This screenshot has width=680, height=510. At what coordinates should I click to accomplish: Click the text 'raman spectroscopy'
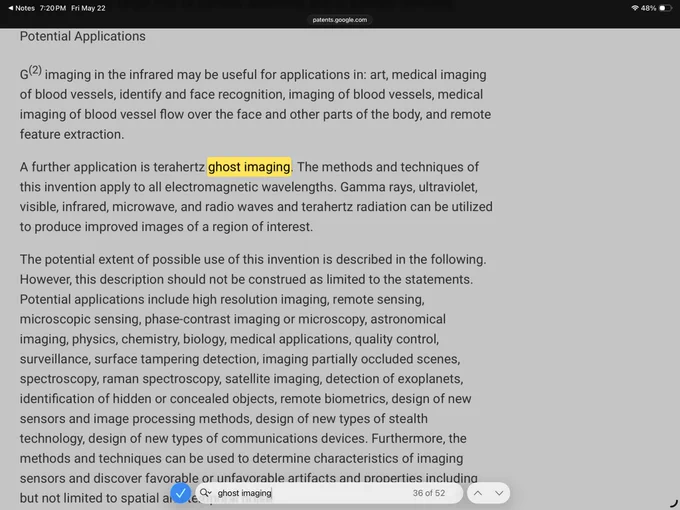click(161, 379)
